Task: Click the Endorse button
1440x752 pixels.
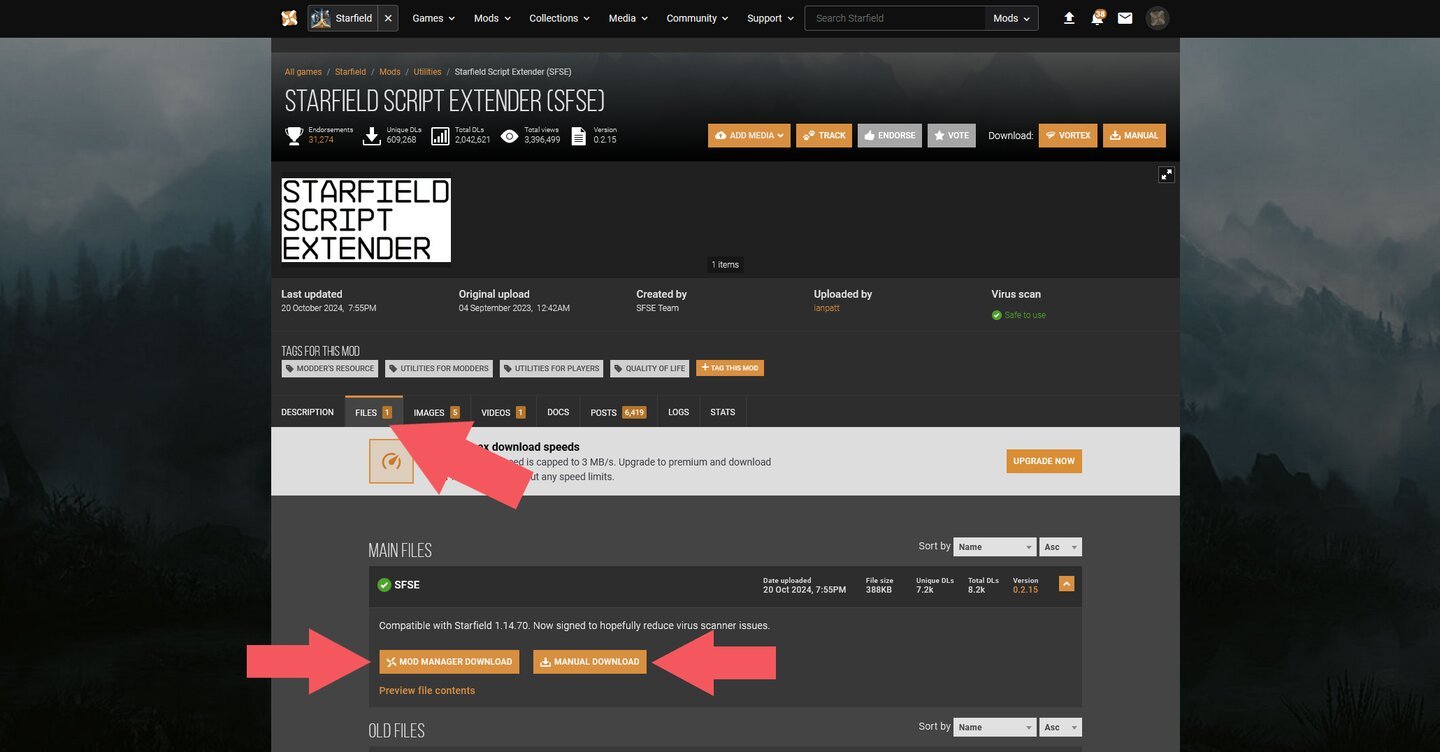Action: click(x=889, y=135)
